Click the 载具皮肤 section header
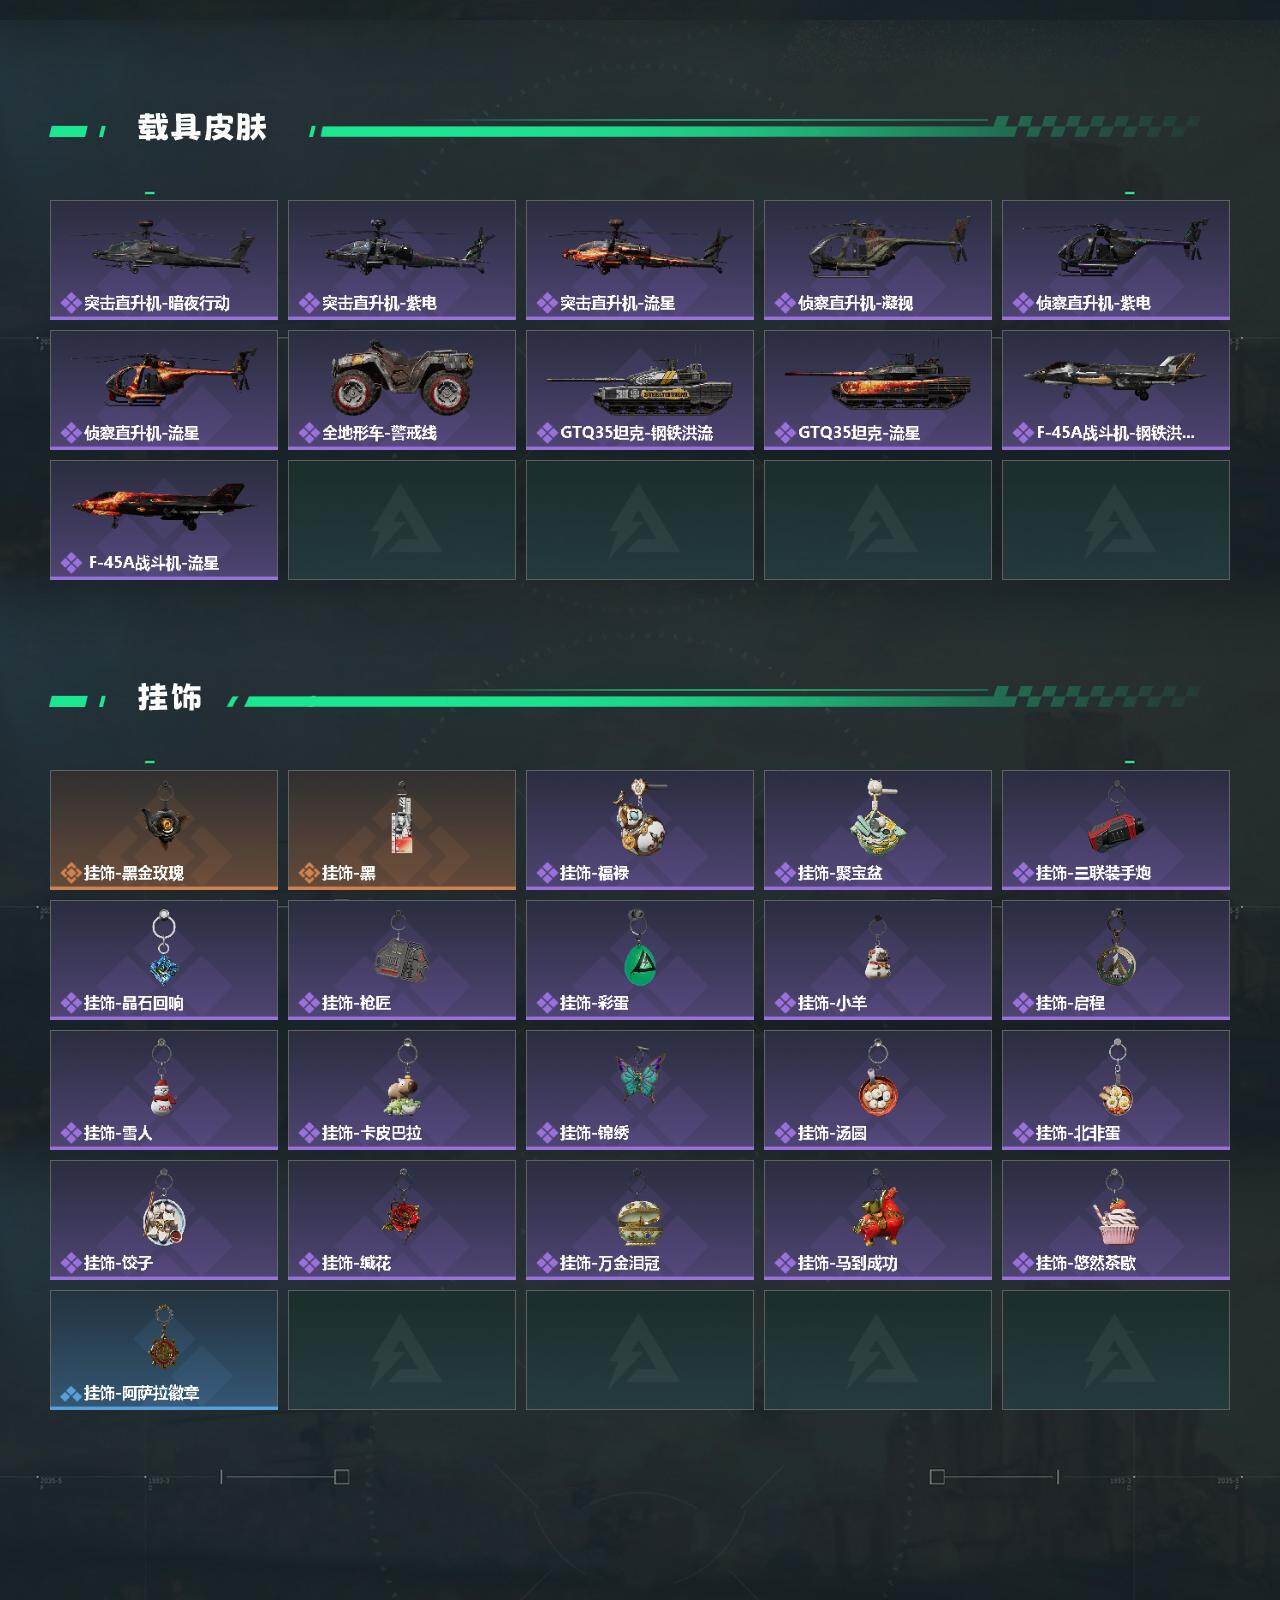The height and width of the screenshot is (1600, 1280). [202, 128]
